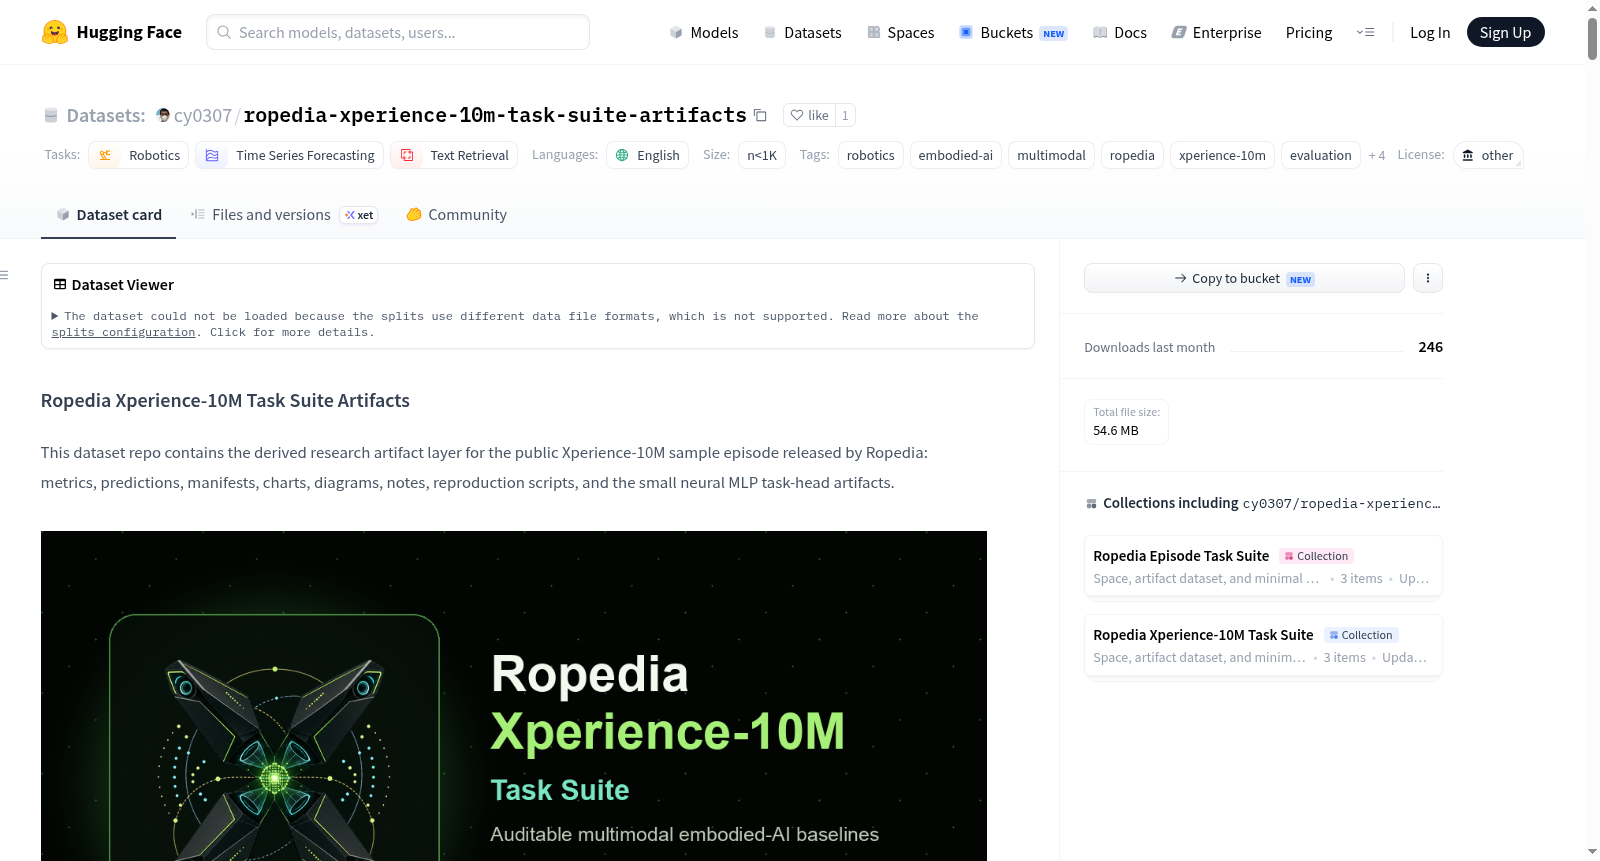Select the n<1K size tag
The height and width of the screenshot is (861, 1600).
pos(762,155)
